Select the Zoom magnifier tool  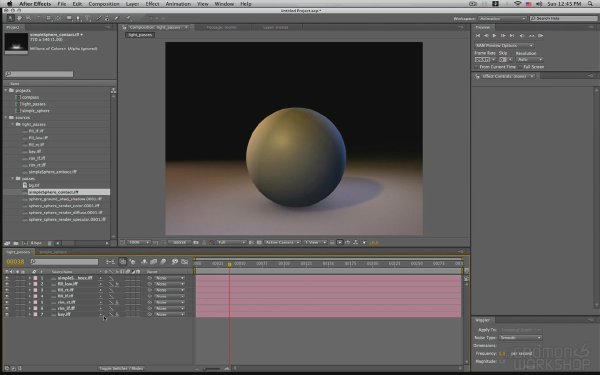[28, 18]
